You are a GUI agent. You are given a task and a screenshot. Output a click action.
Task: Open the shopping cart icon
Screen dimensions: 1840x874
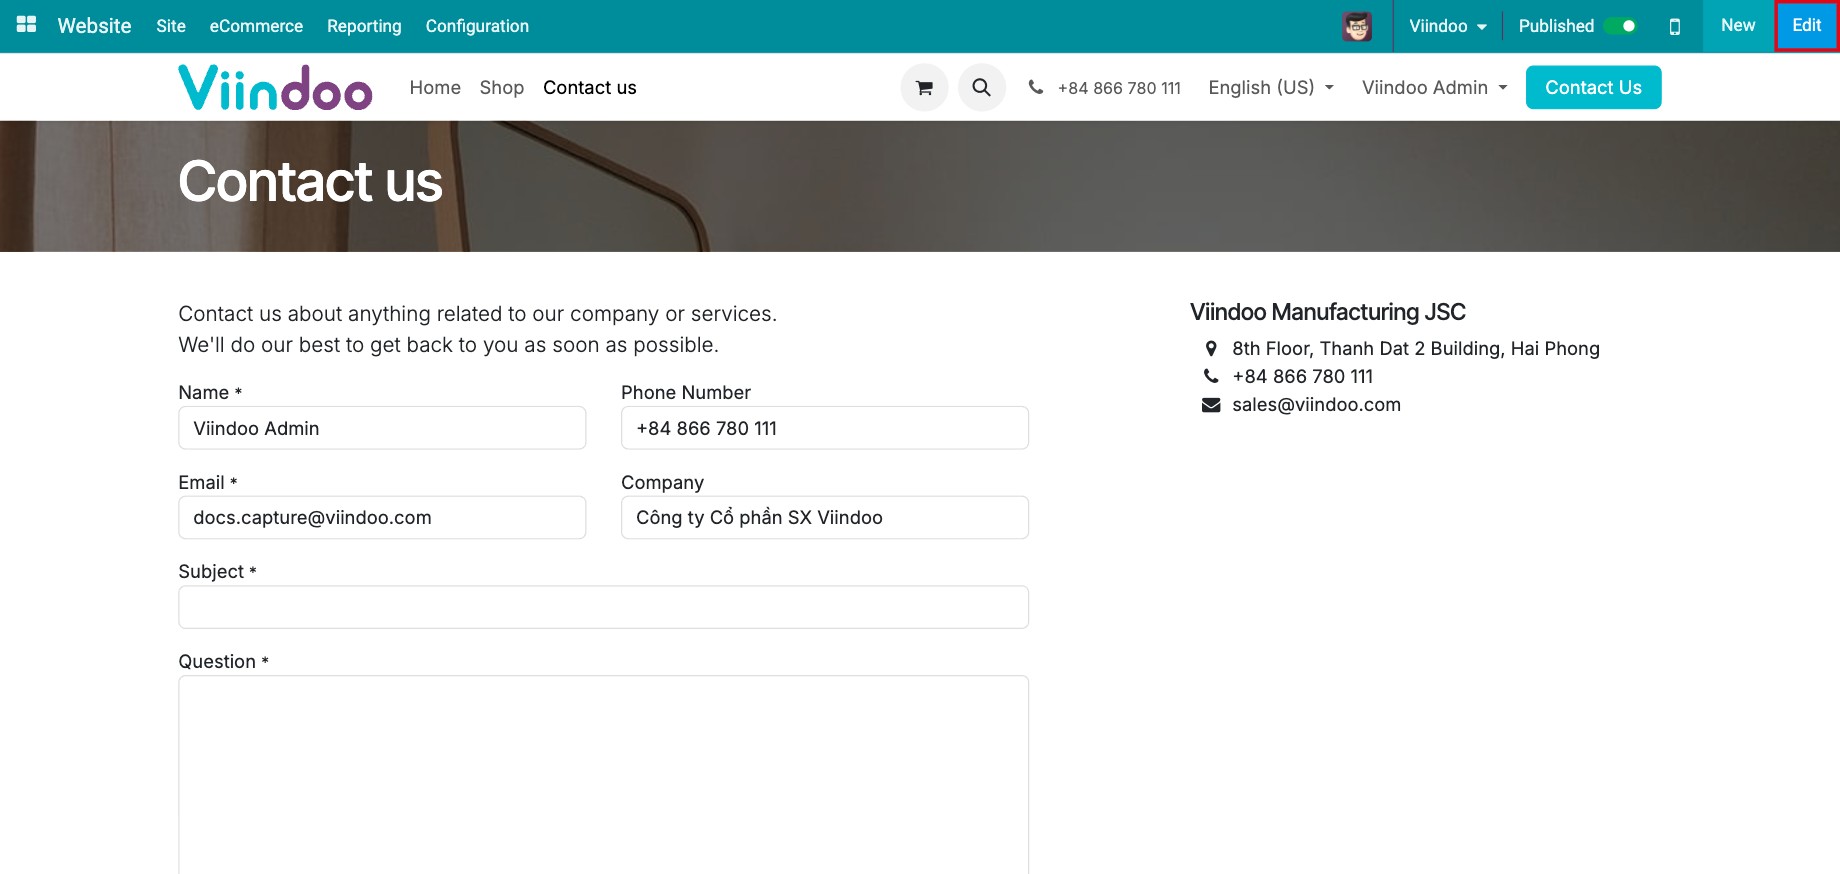924,88
